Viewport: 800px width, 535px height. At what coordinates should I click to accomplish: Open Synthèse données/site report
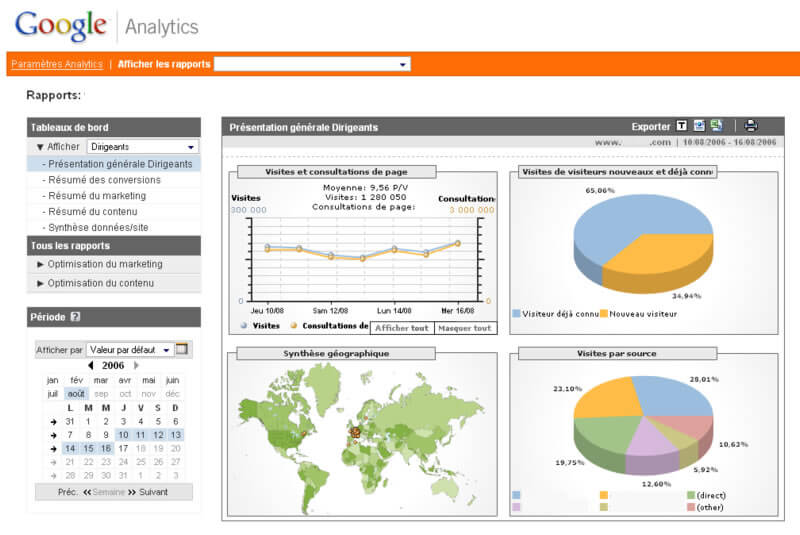(98, 227)
